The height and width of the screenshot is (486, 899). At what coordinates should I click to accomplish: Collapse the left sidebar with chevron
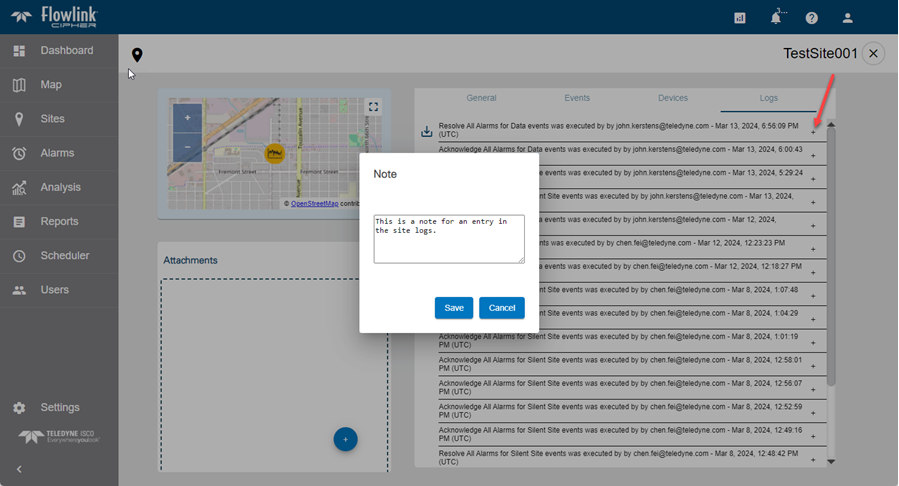click(x=19, y=469)
